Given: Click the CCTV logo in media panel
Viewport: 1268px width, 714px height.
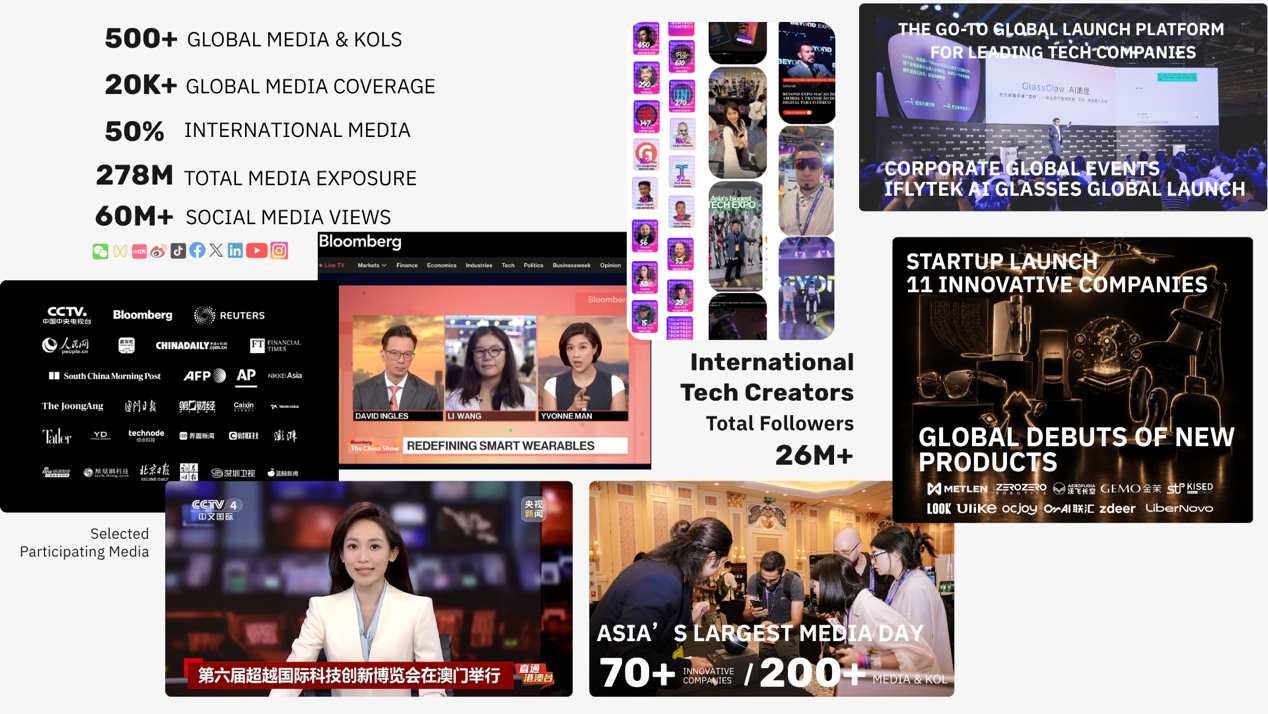Looking at the screenshot, I should click(x=67, y=315).
